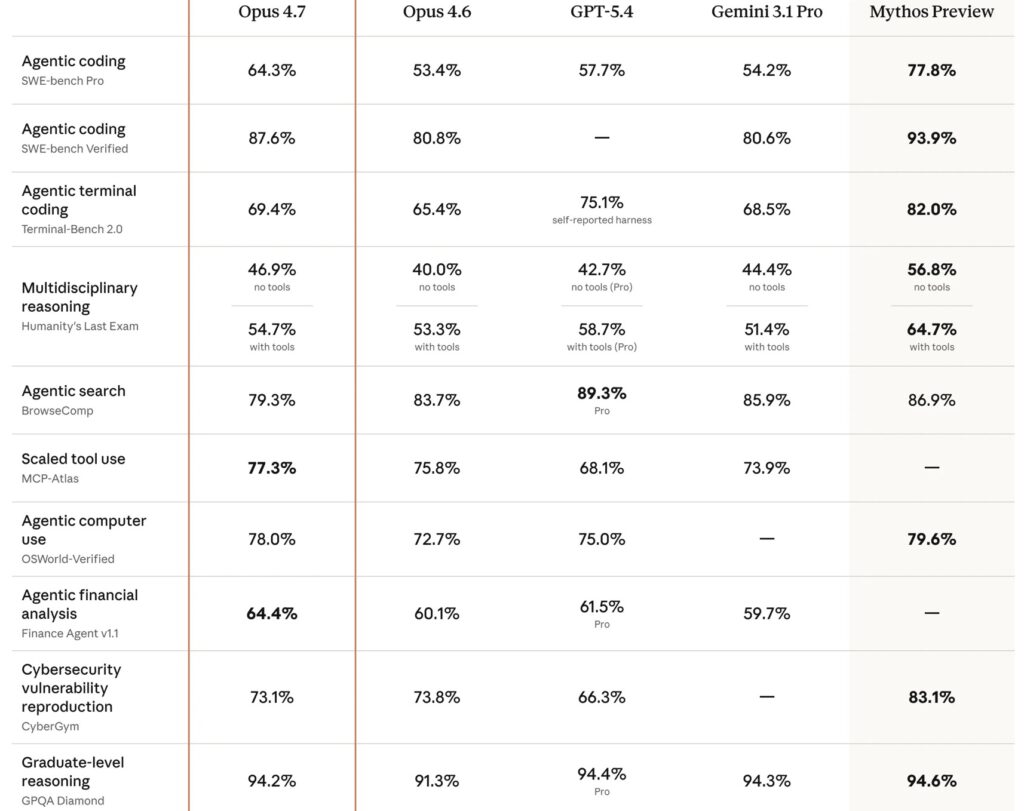Click the Opus 4.6 column header
This screenshot has height=811, width=1024.
tap(436, 12)
